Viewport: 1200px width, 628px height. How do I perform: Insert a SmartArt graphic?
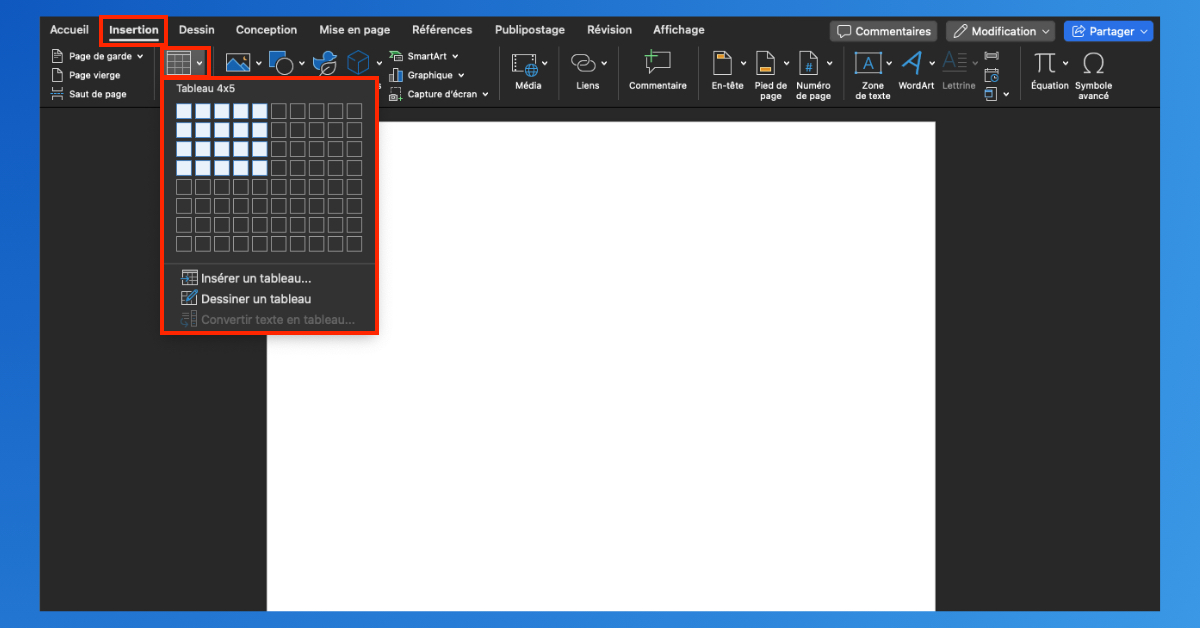pyautogui.click(x=424, y=56)
